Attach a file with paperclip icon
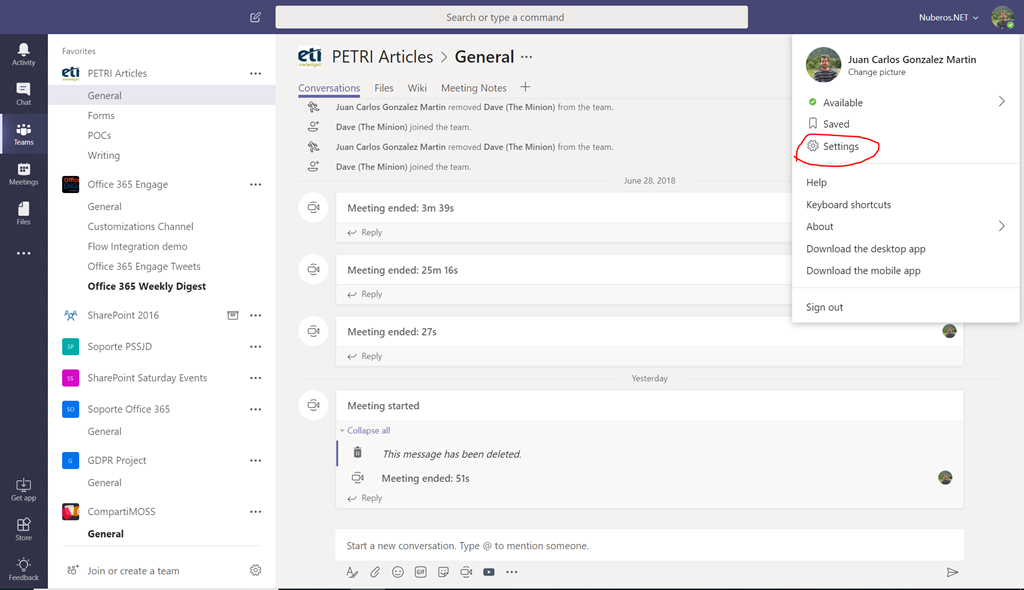The height and width of the screenshot is (590, 1024). tap(375, 572)
